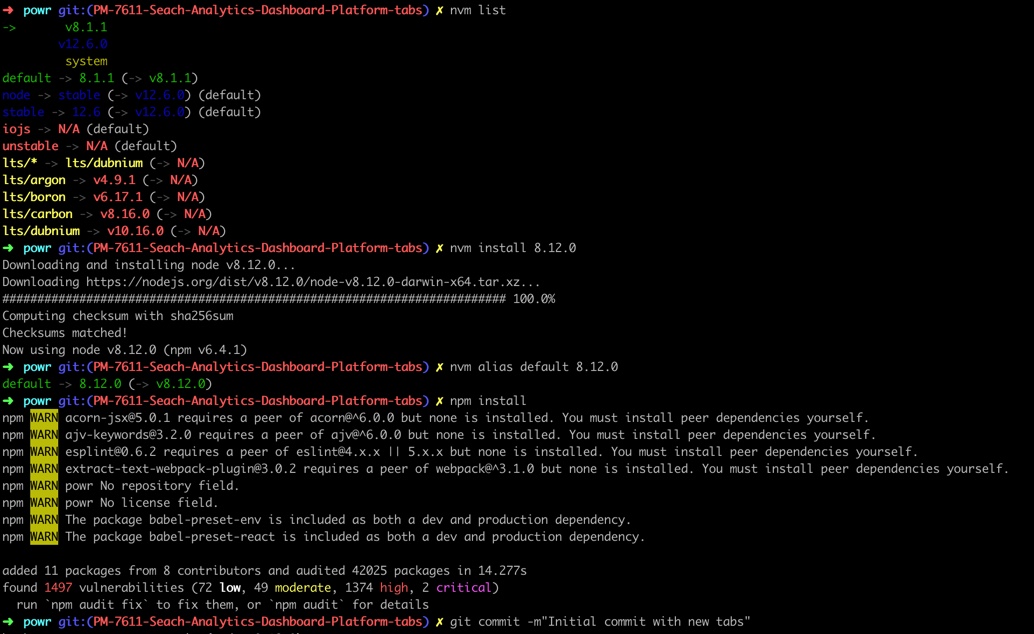Select the lts/boron alias name
The height and width of the screenshot is (634, 1034).
(34, 197)
